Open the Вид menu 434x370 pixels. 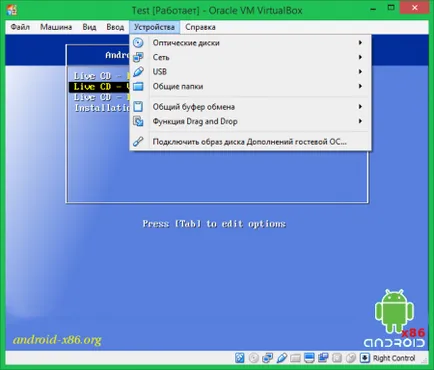[89, 27]
